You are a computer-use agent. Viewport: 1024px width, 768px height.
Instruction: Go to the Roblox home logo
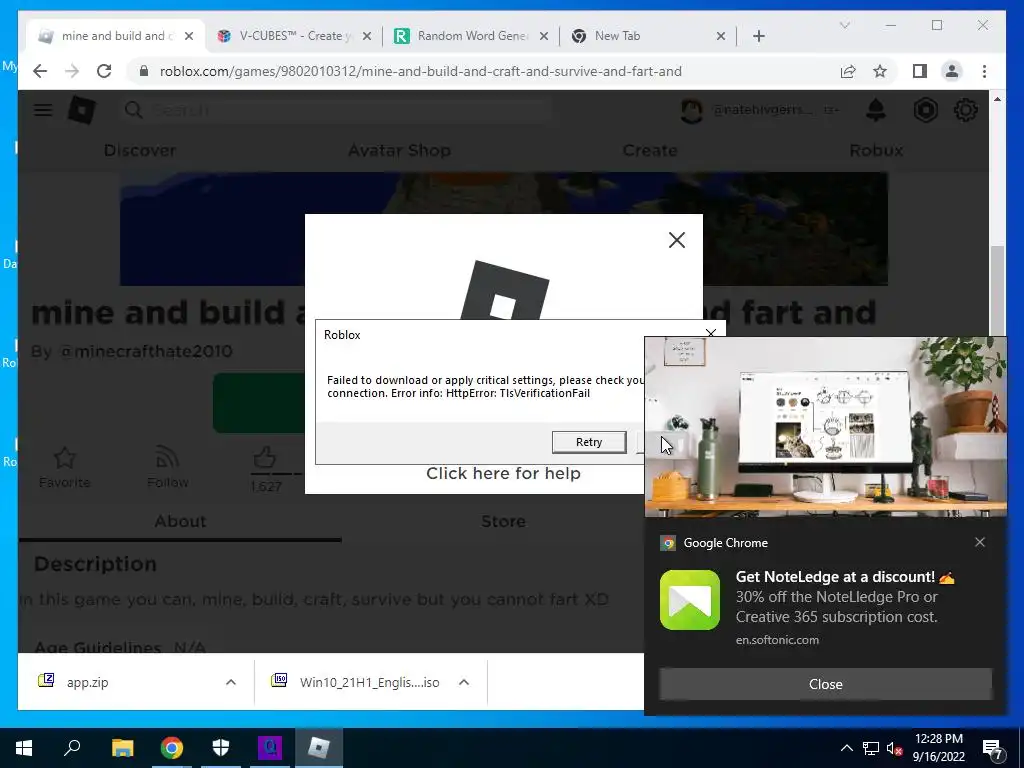82,110
